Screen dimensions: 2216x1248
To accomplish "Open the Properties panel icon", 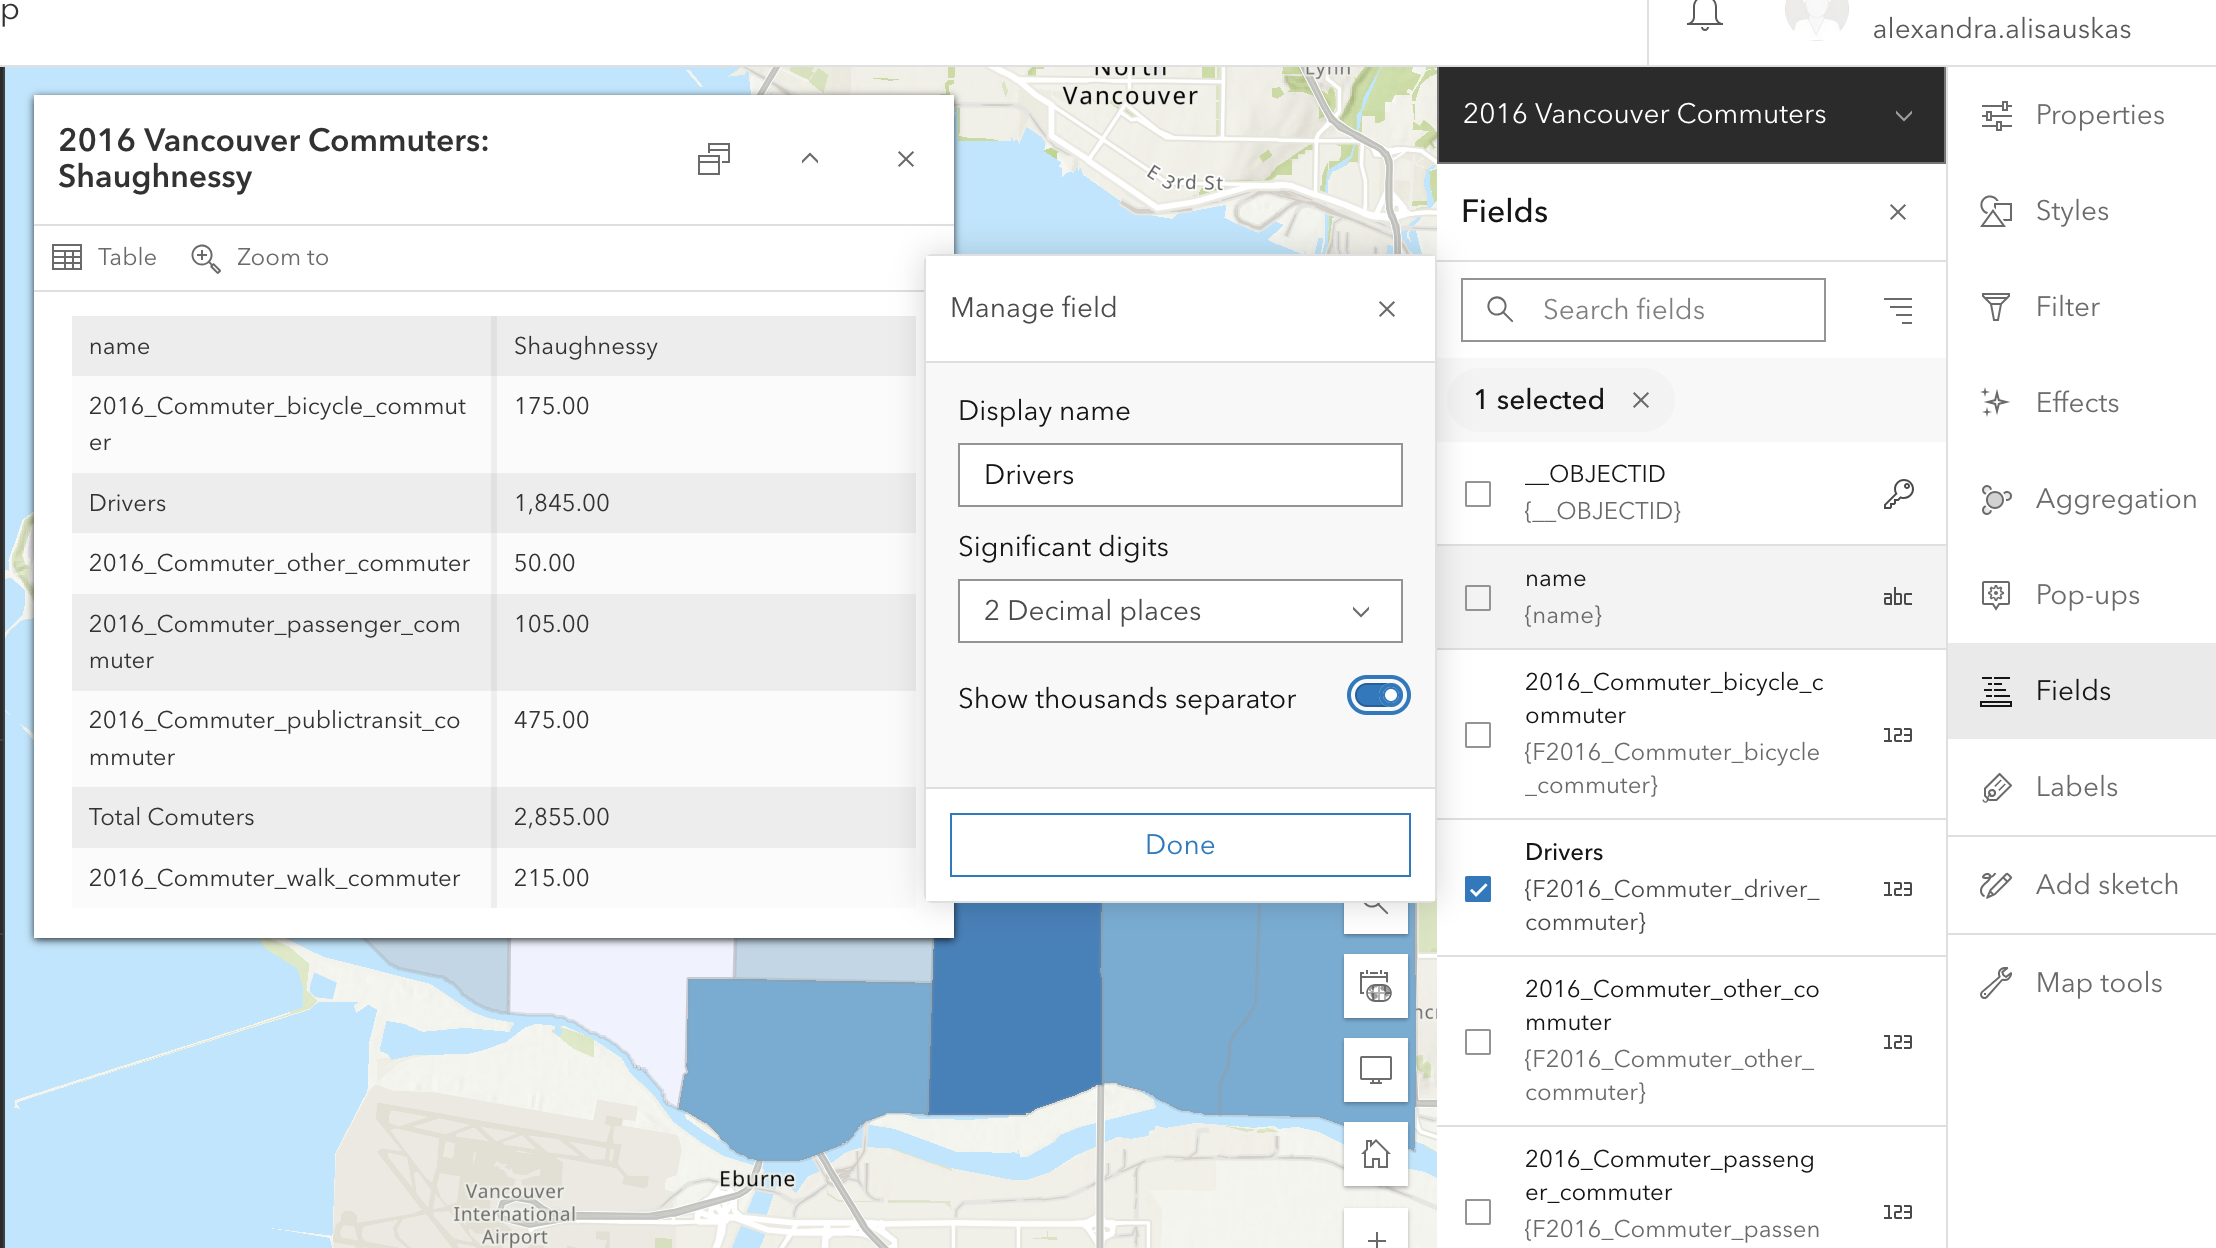I will (x=1997, y=116).
